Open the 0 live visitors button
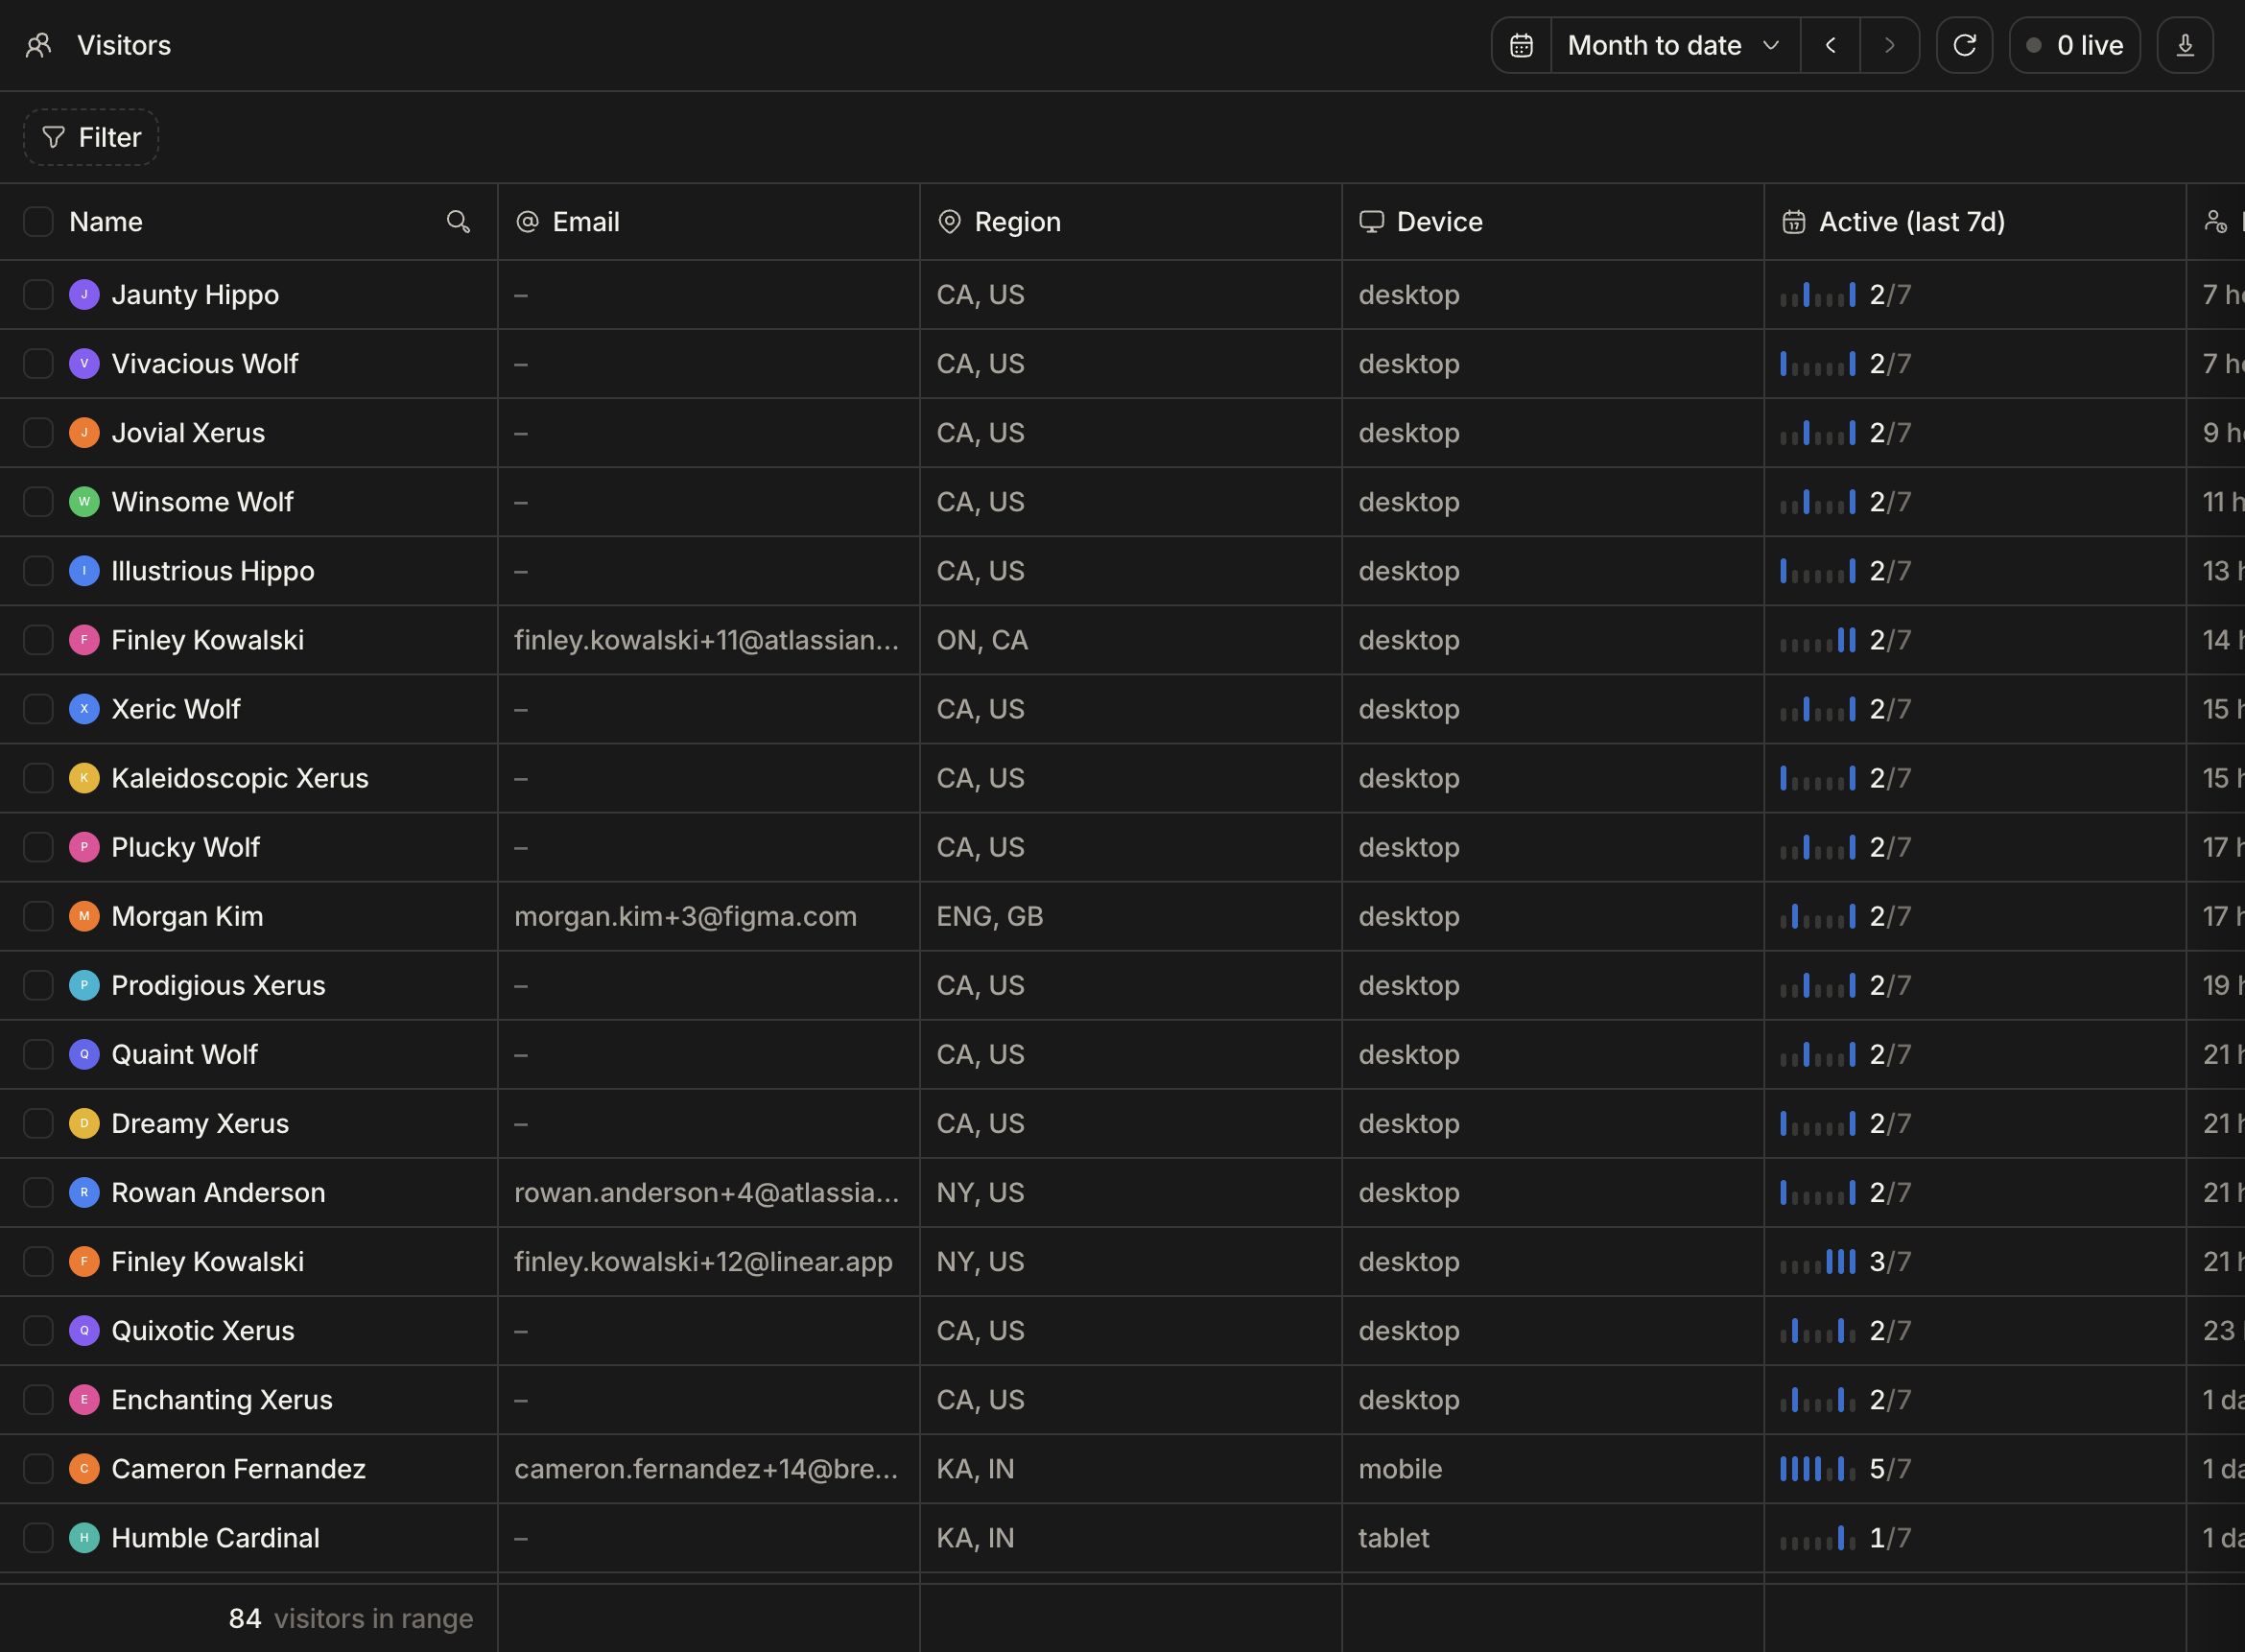The height and width of the screenshot is (1652, 2245). pyautogui.click(x=2074, y=45)
